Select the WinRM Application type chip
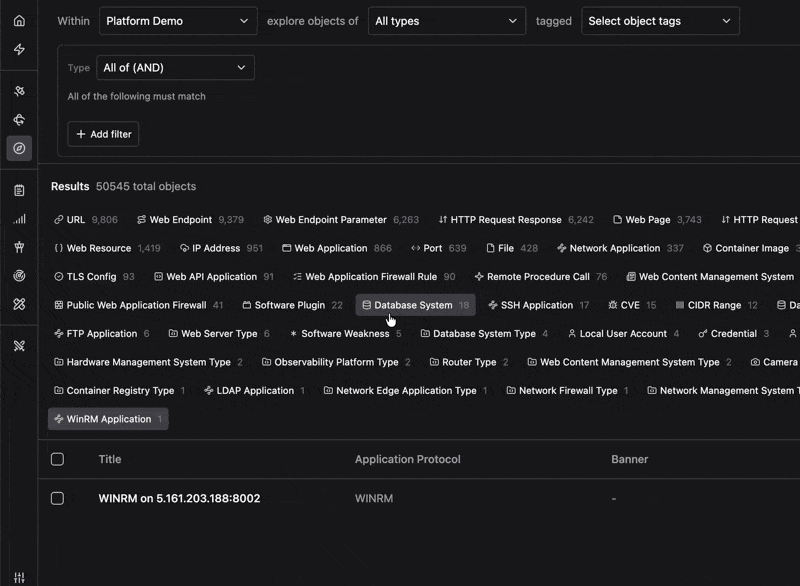 tap(108, 419)
